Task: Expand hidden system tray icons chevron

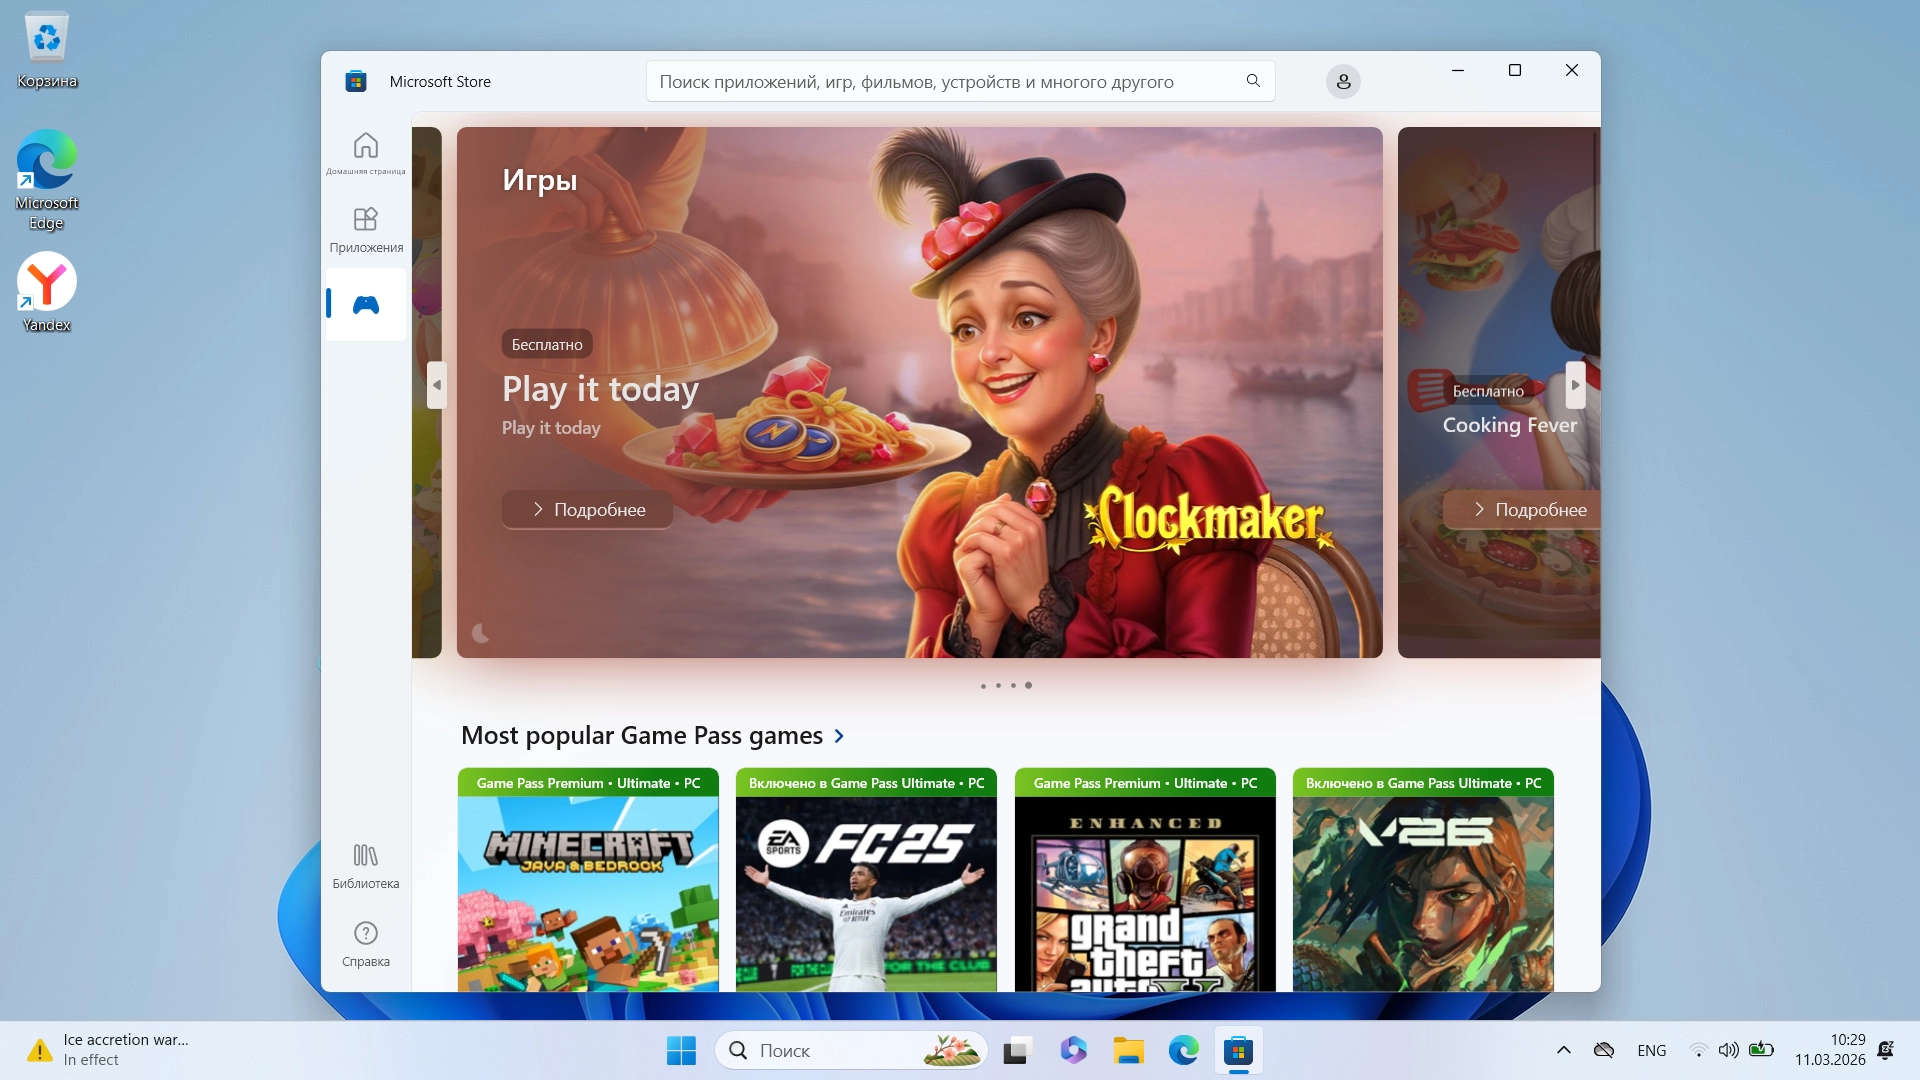Action: click(1564, 1050)
